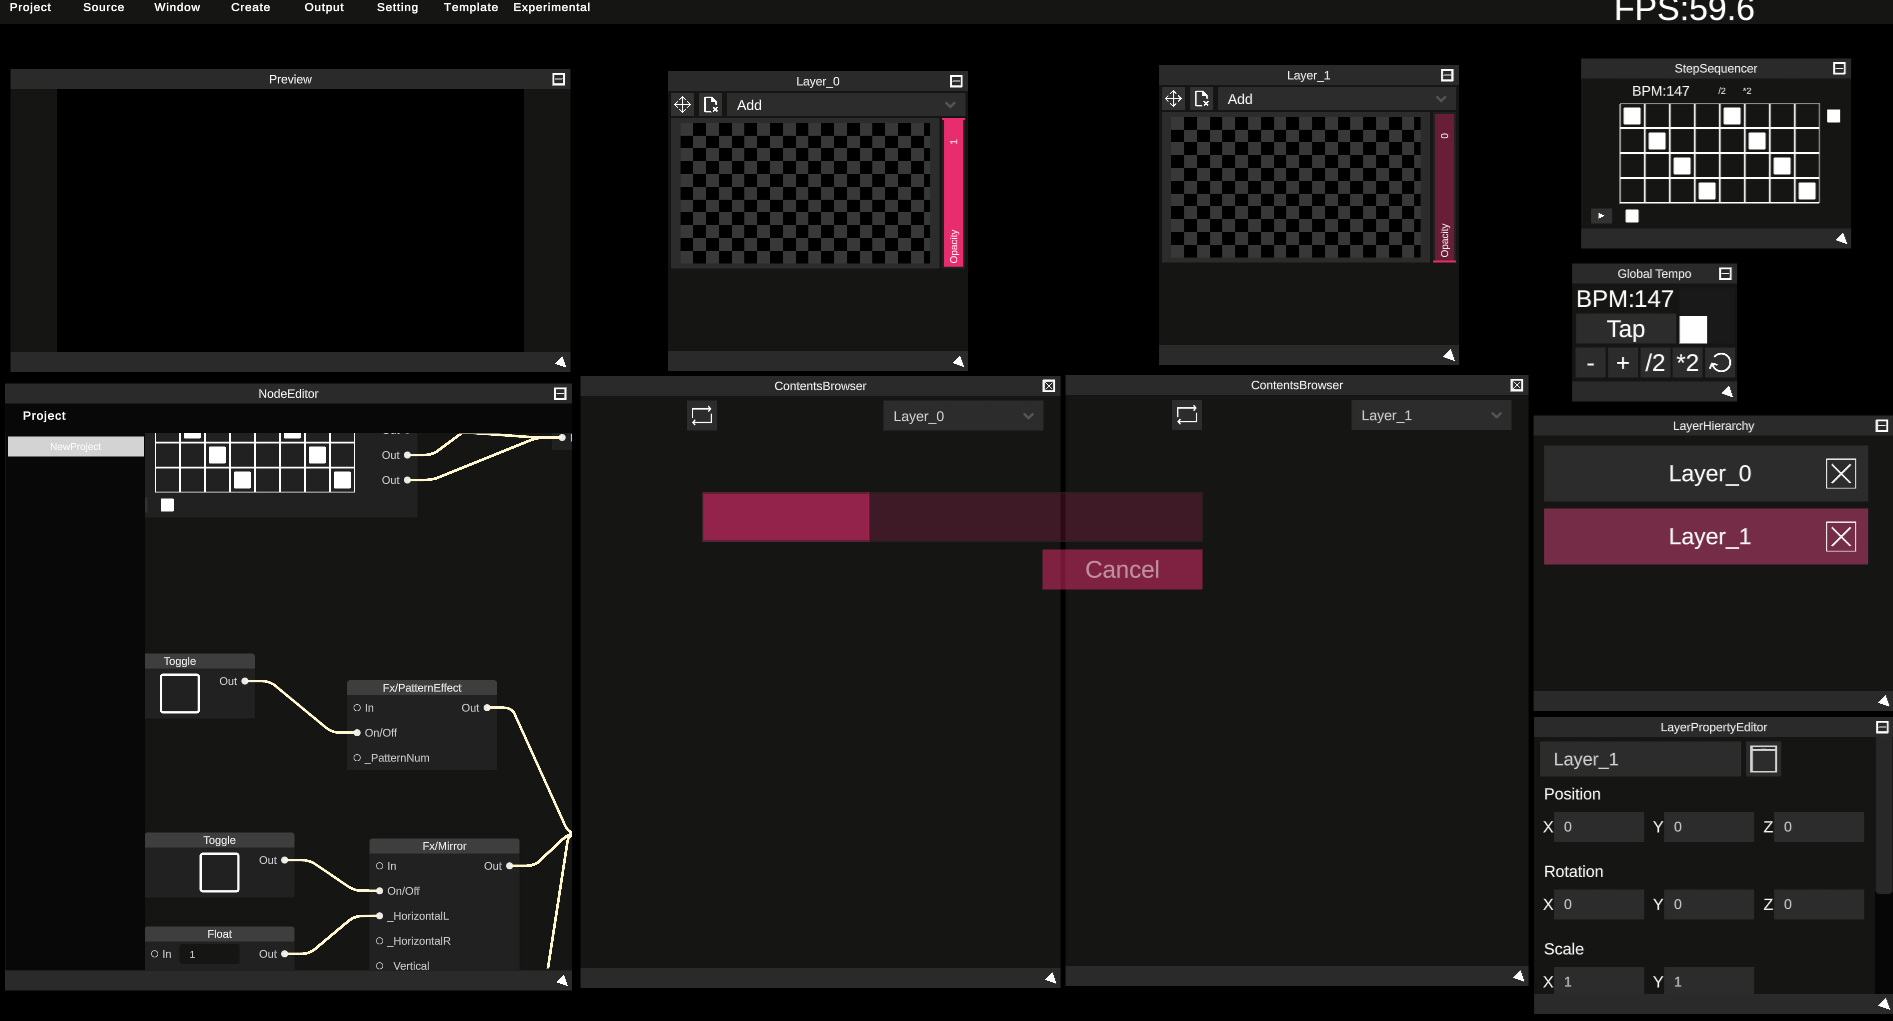Screen dimensions: 1893x1021
Task: Click the Cancel button in ContentsBrowser
Action: (x=1121, y=569)
